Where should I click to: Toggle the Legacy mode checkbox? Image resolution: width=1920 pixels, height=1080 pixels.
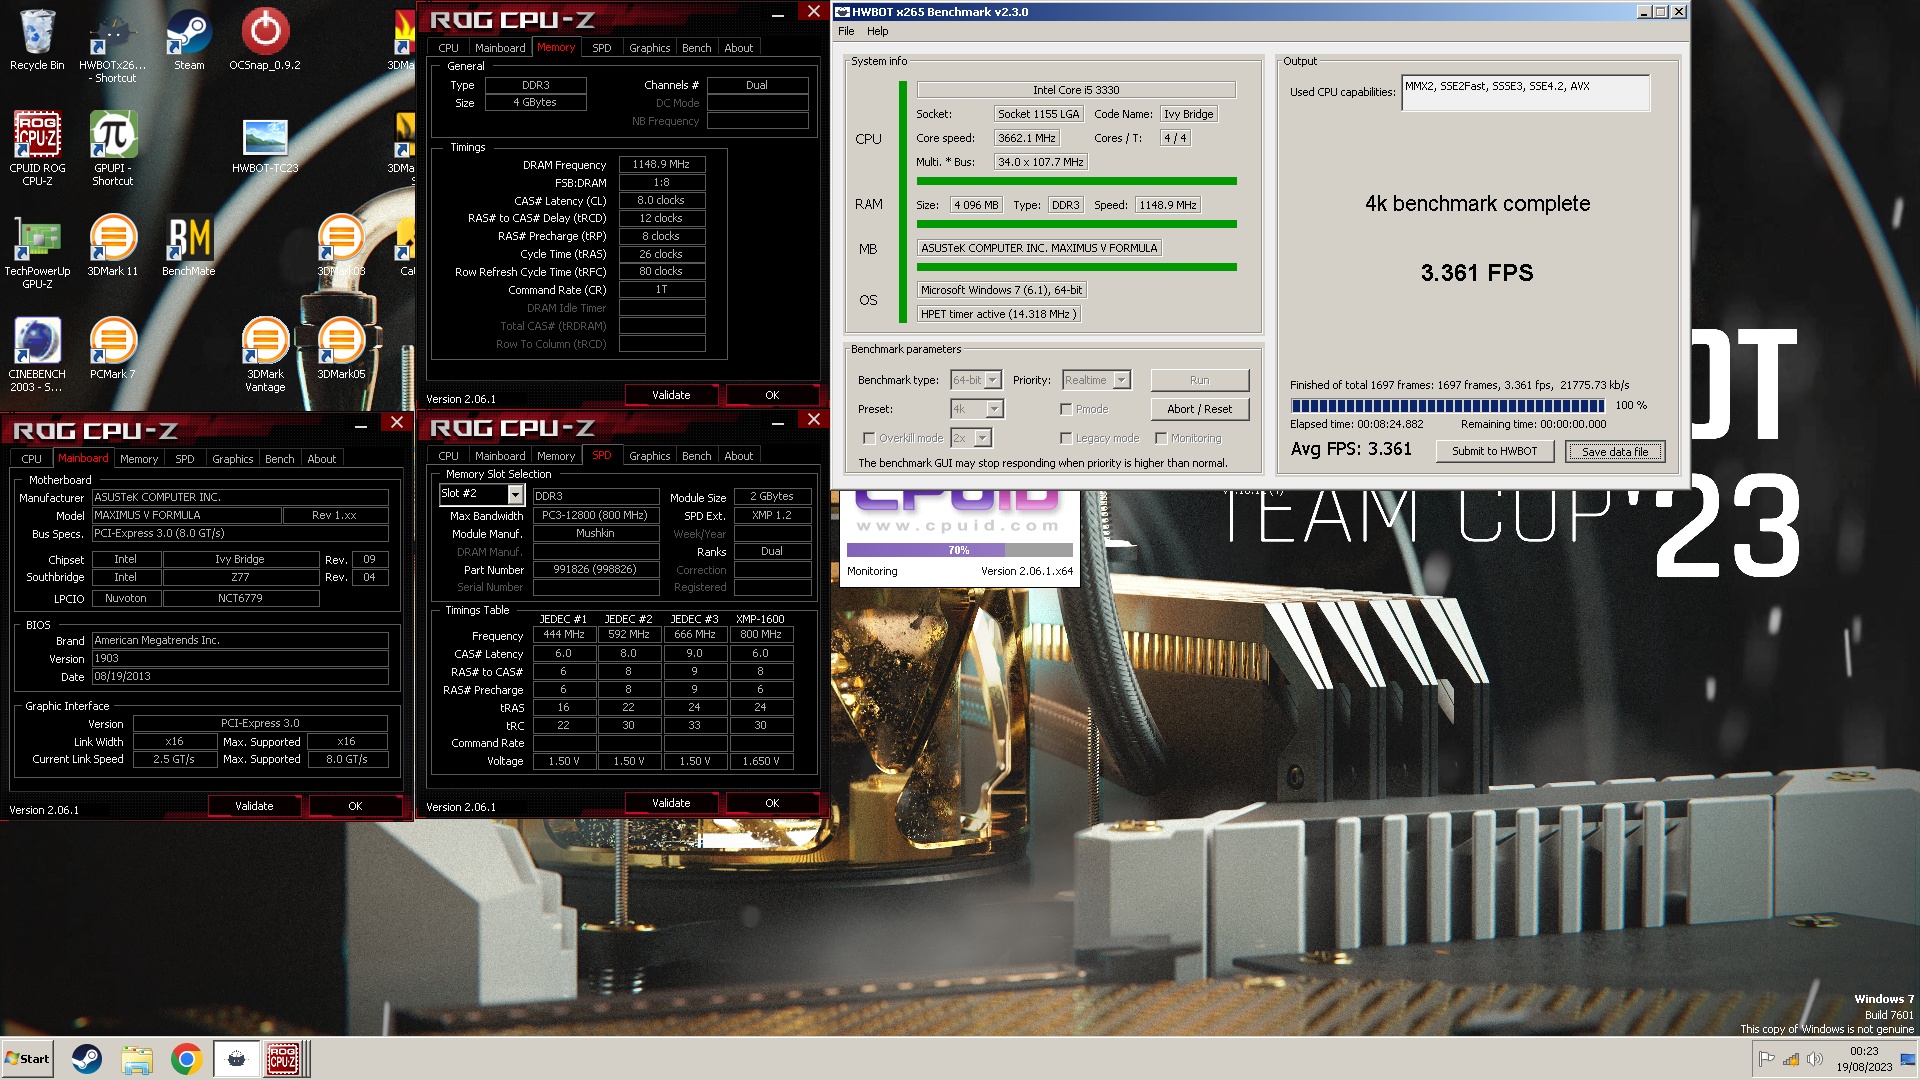pos(1066,438)
